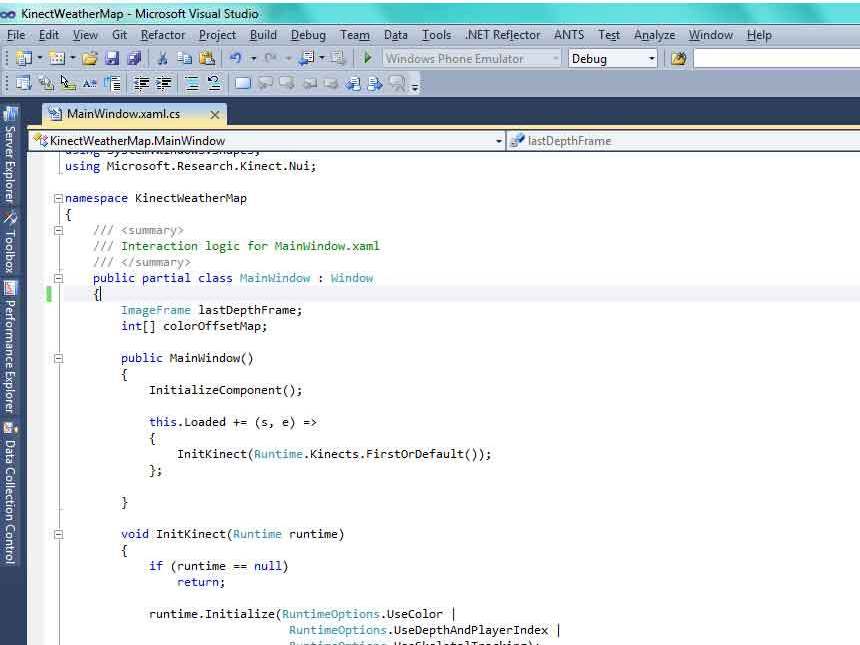860x645 pixels.
Task: Click the Decrease Line Indent icon
Action: click(142, 83)
